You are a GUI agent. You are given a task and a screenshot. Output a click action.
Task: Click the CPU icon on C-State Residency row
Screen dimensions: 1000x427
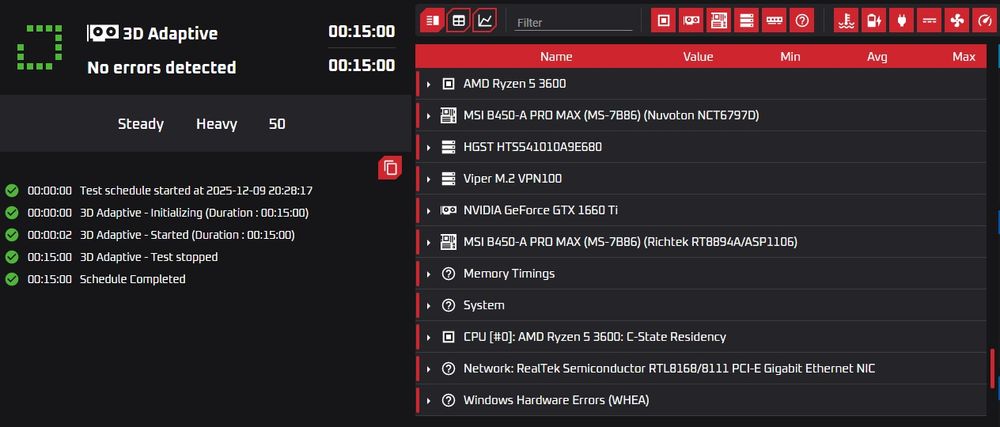[448, 337]
